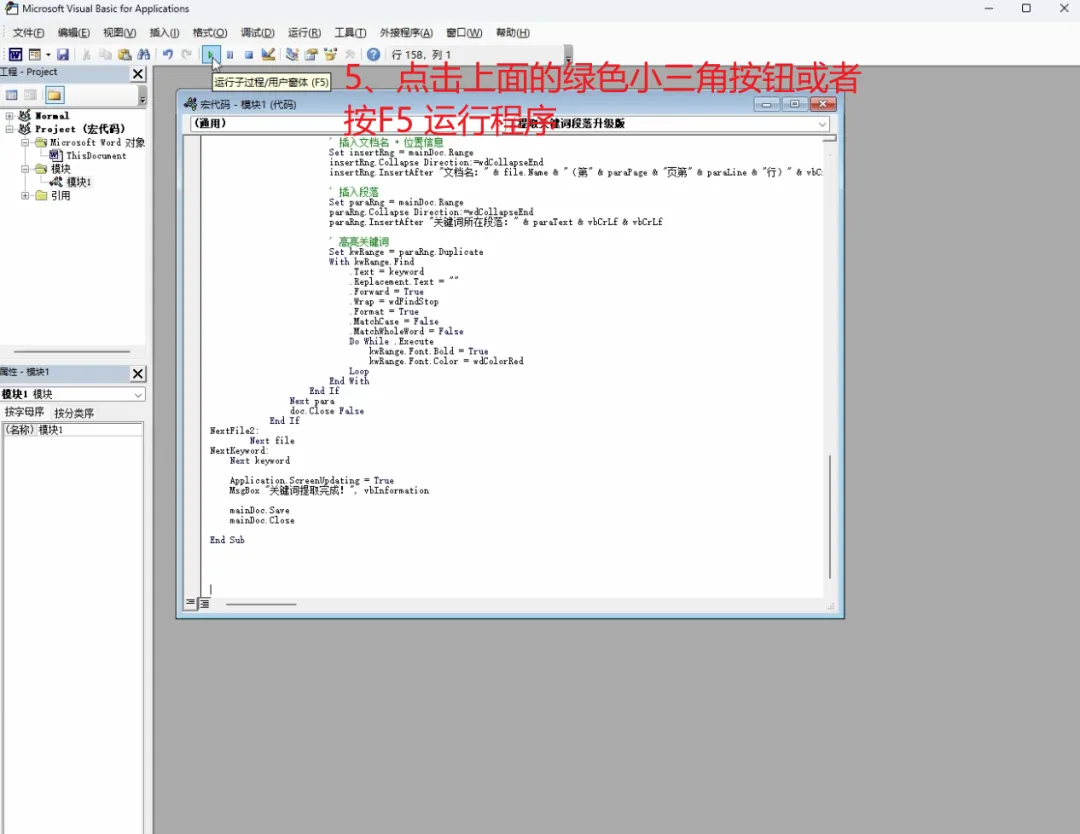Switch to 按分类序 tab
The width and height of the screenshot is (1080, 834).
(x=74, y=413)
